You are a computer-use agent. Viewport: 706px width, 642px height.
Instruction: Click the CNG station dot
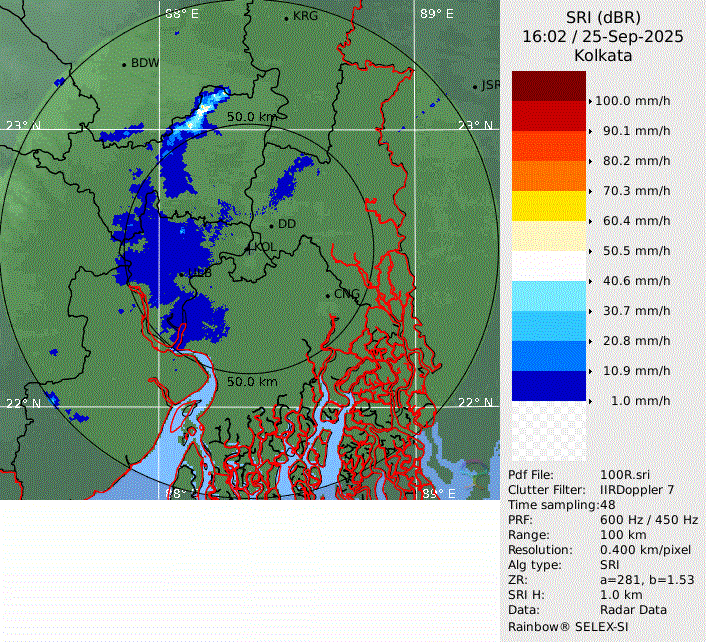[x=328, y=294]
